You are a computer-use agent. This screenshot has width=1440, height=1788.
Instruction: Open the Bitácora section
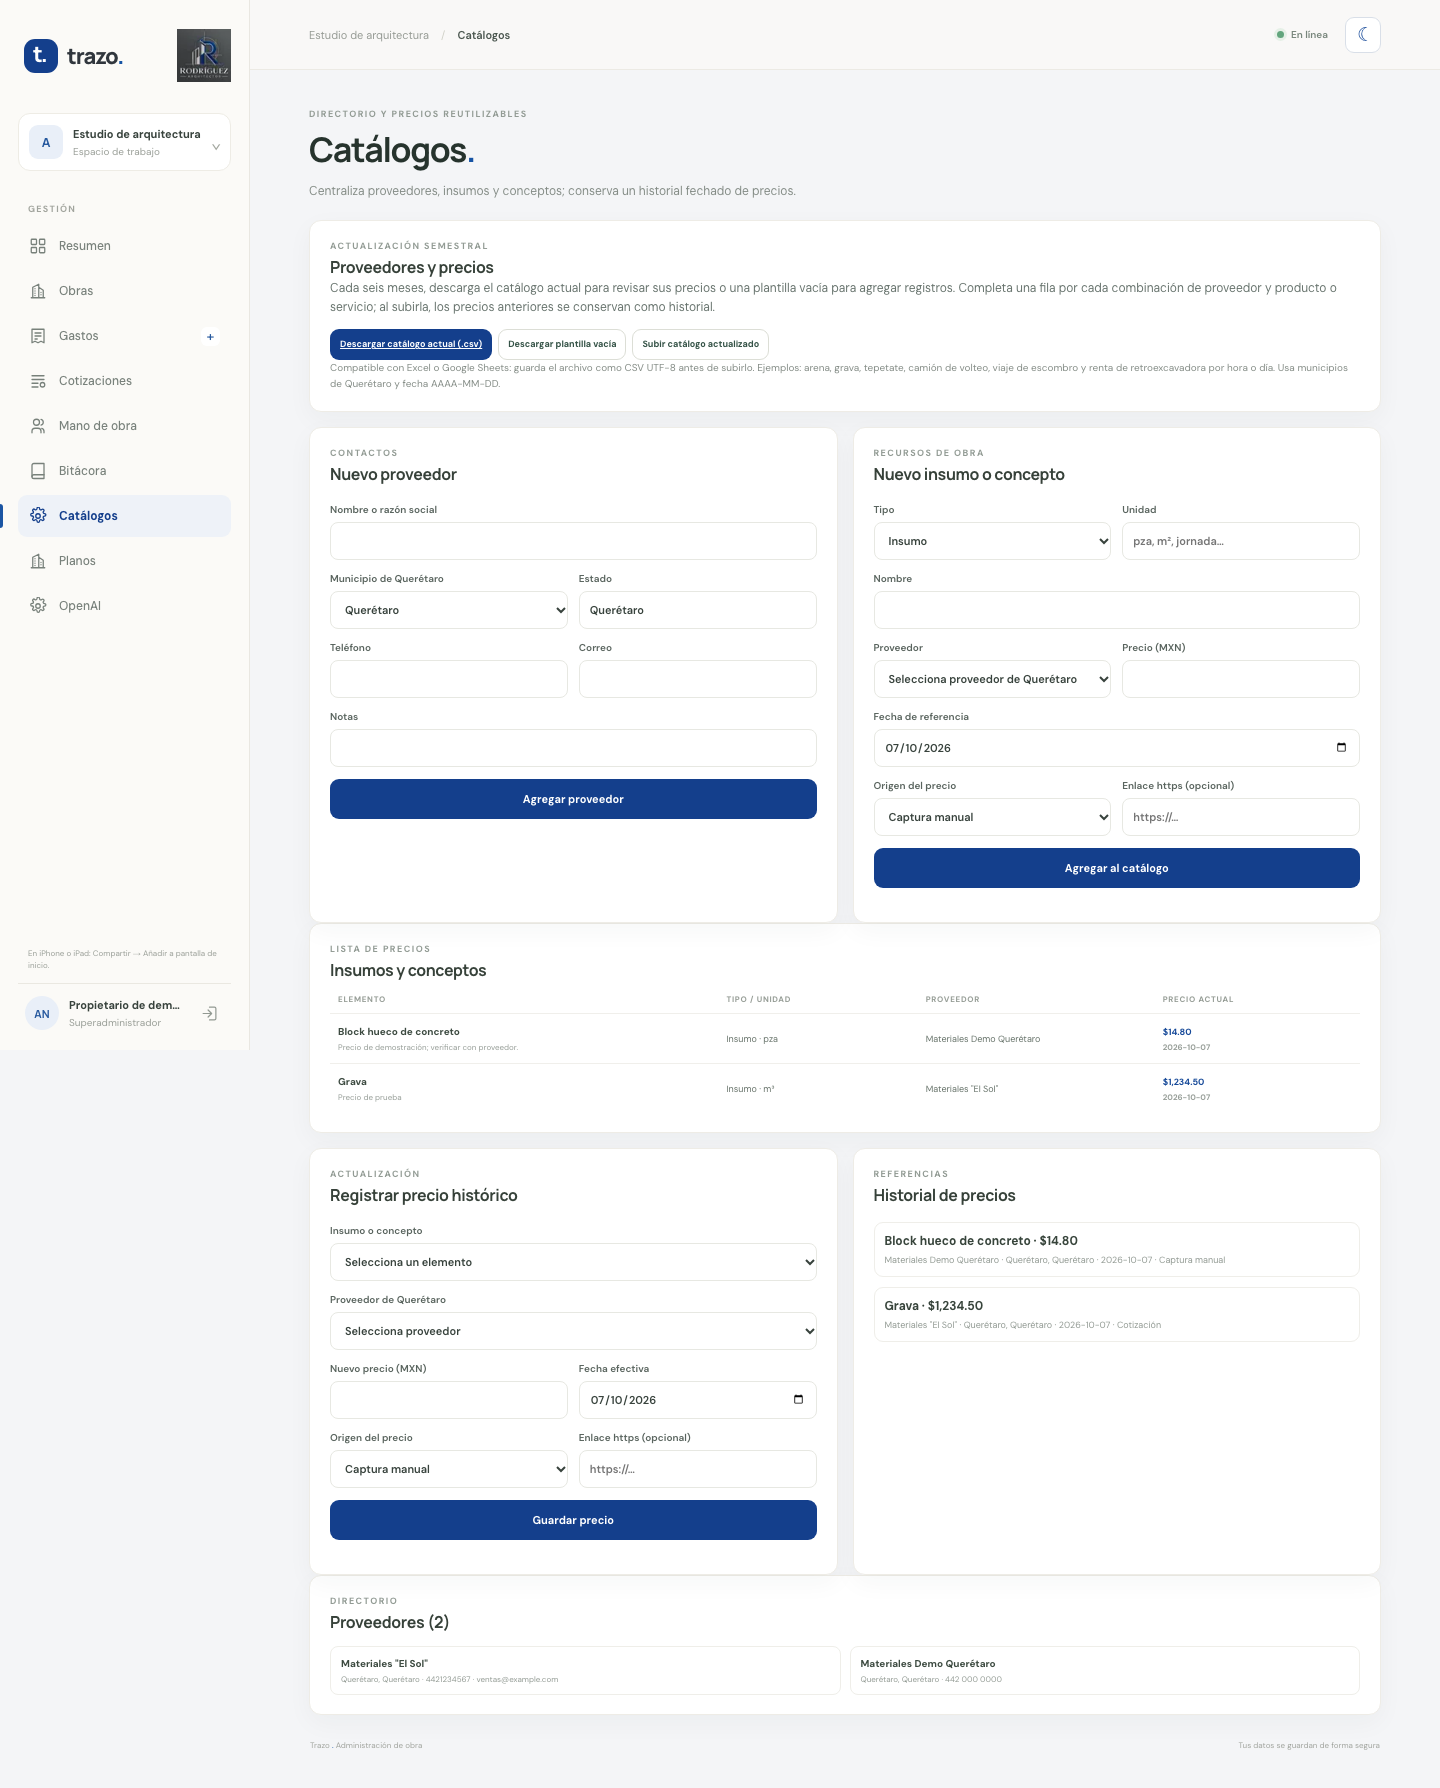pos(124,471)
